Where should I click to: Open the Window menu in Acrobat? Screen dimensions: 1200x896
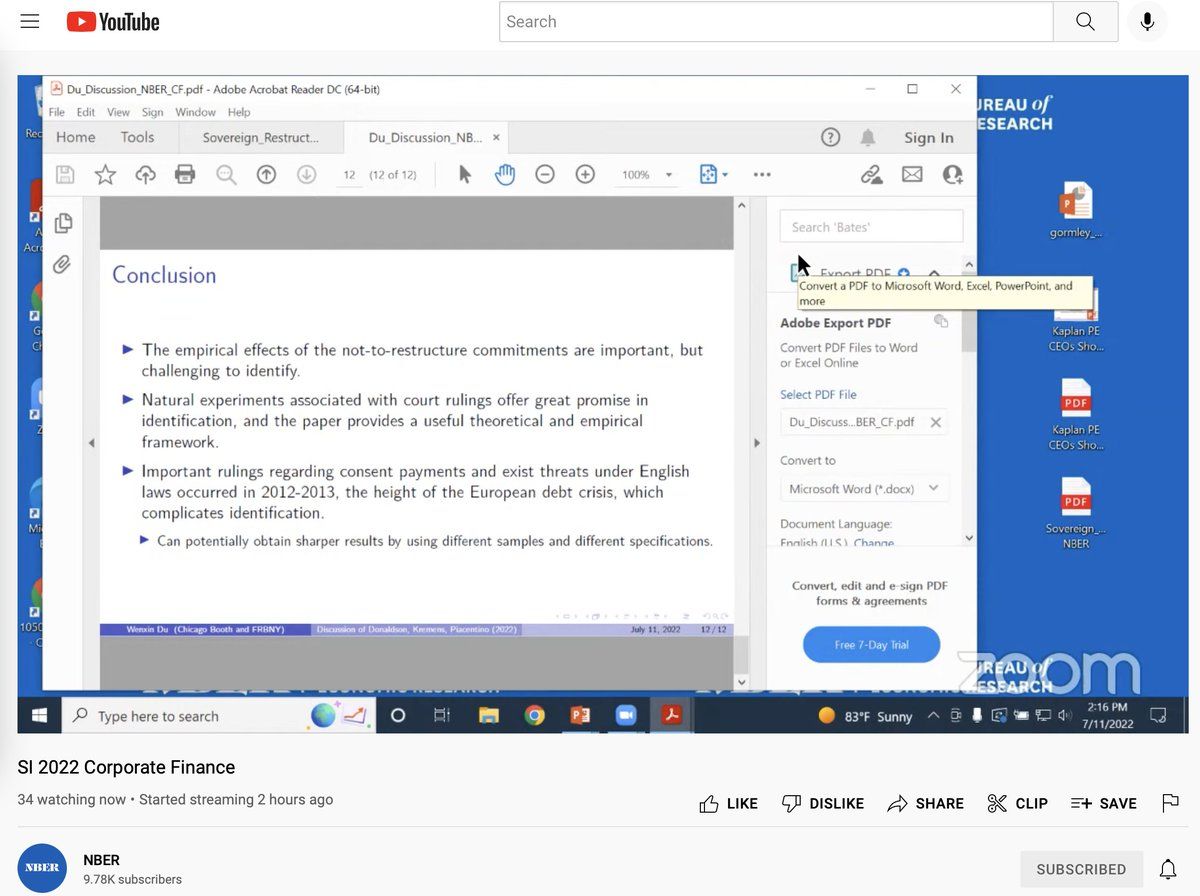[x=195, y=112]
